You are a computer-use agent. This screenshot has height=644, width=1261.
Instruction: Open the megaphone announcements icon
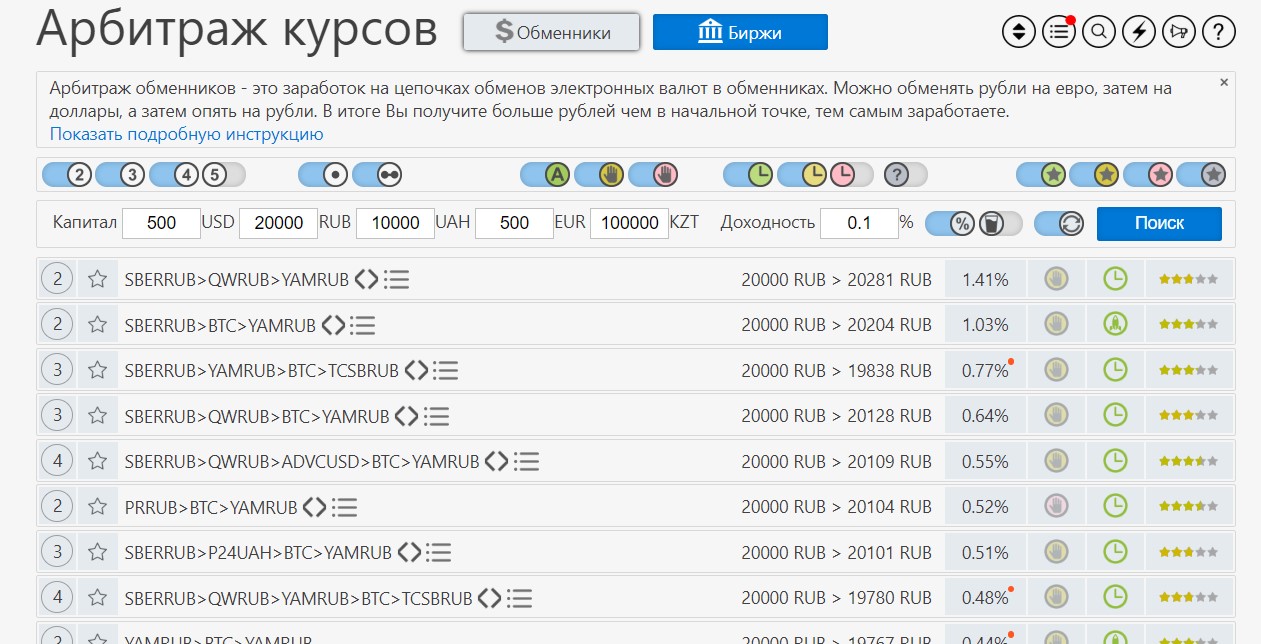point(1178,32)
